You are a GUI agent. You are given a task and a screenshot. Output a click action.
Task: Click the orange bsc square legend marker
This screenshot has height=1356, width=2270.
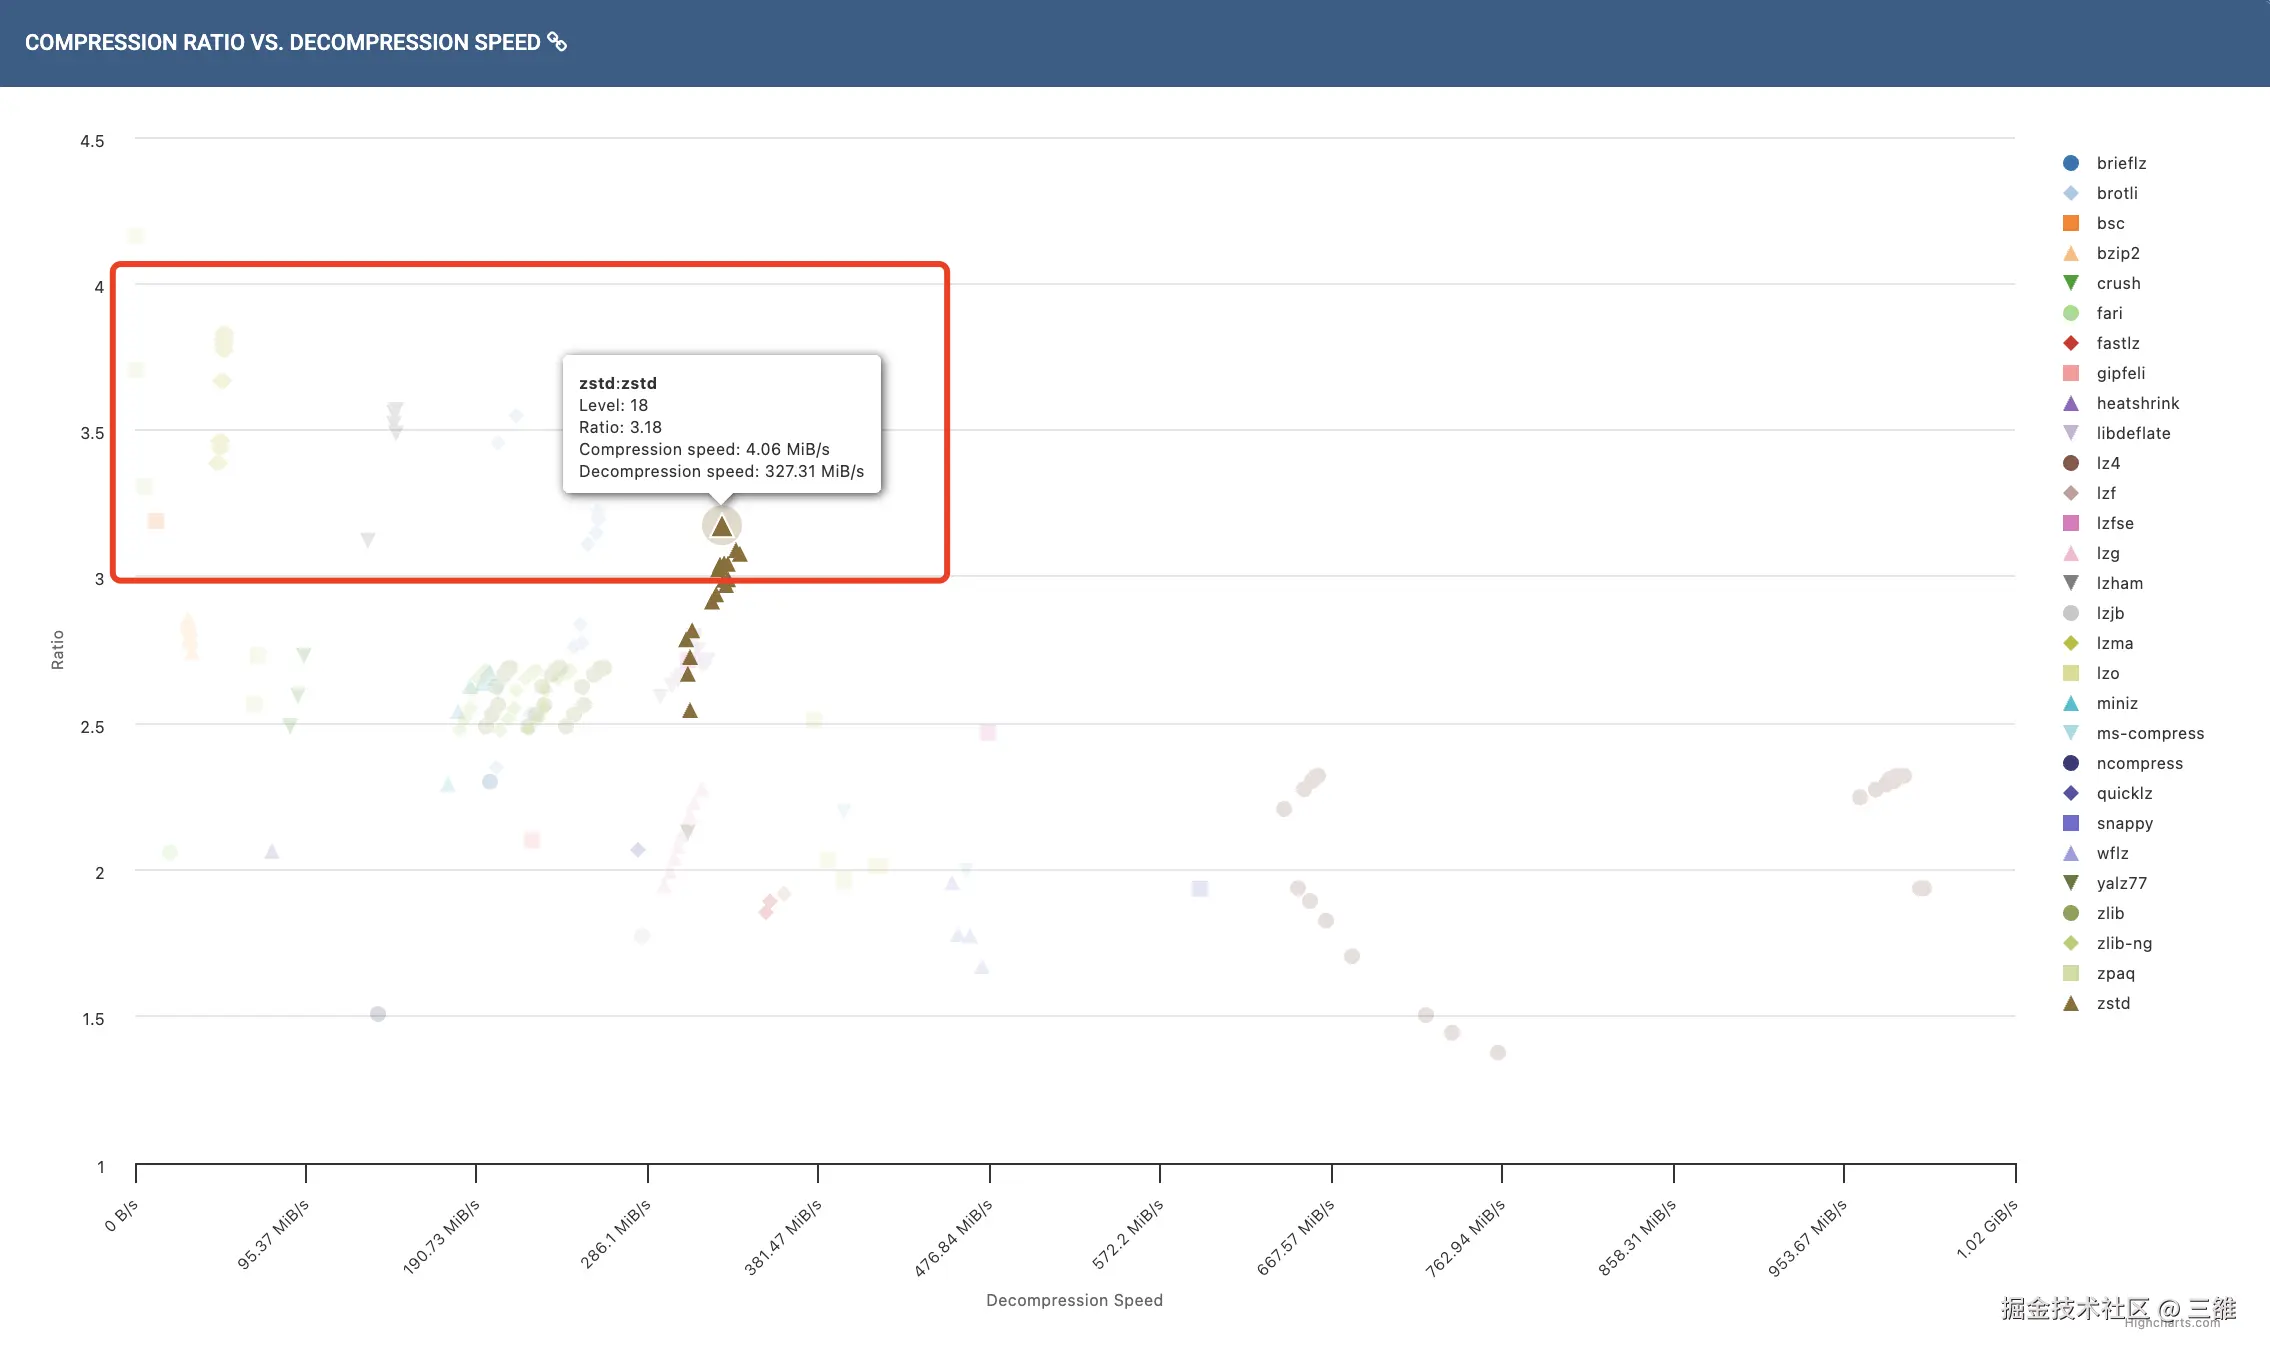[x=2071, y=223]
